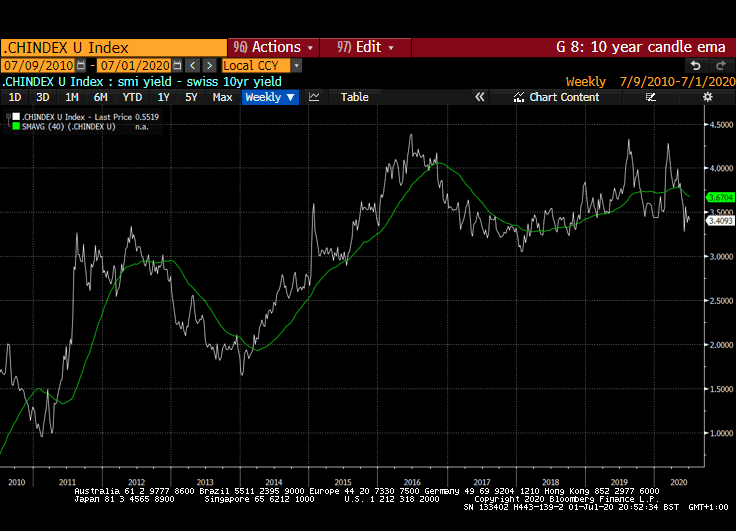Screen dimensions: 736x531
Task: Select the Max range tab
Action: point(222,97)
